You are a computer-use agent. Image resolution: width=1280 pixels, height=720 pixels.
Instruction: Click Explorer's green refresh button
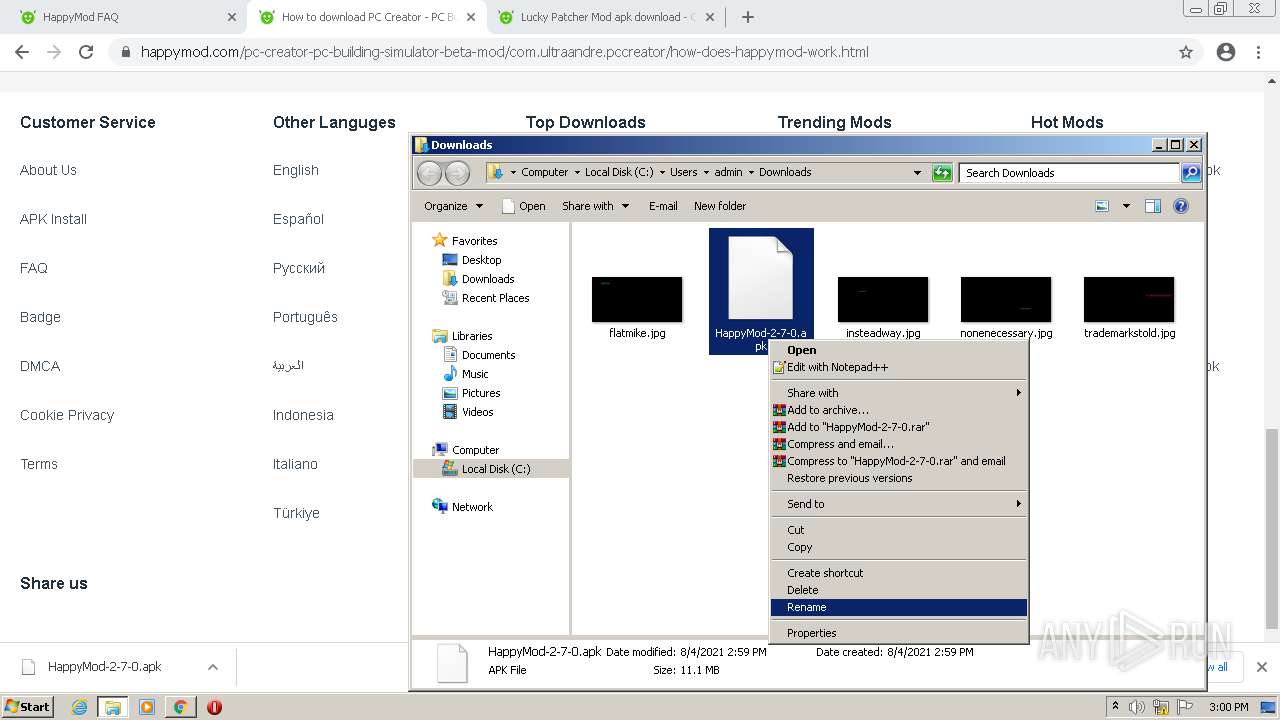[x=942, y=172]
